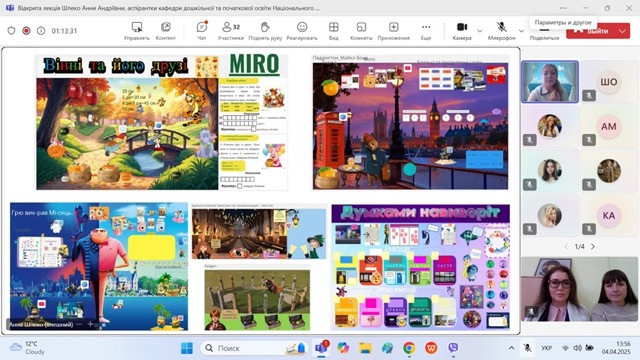Open the More (Еще) menu
This screenshot has height=360, width=640.
click(426, 31)
